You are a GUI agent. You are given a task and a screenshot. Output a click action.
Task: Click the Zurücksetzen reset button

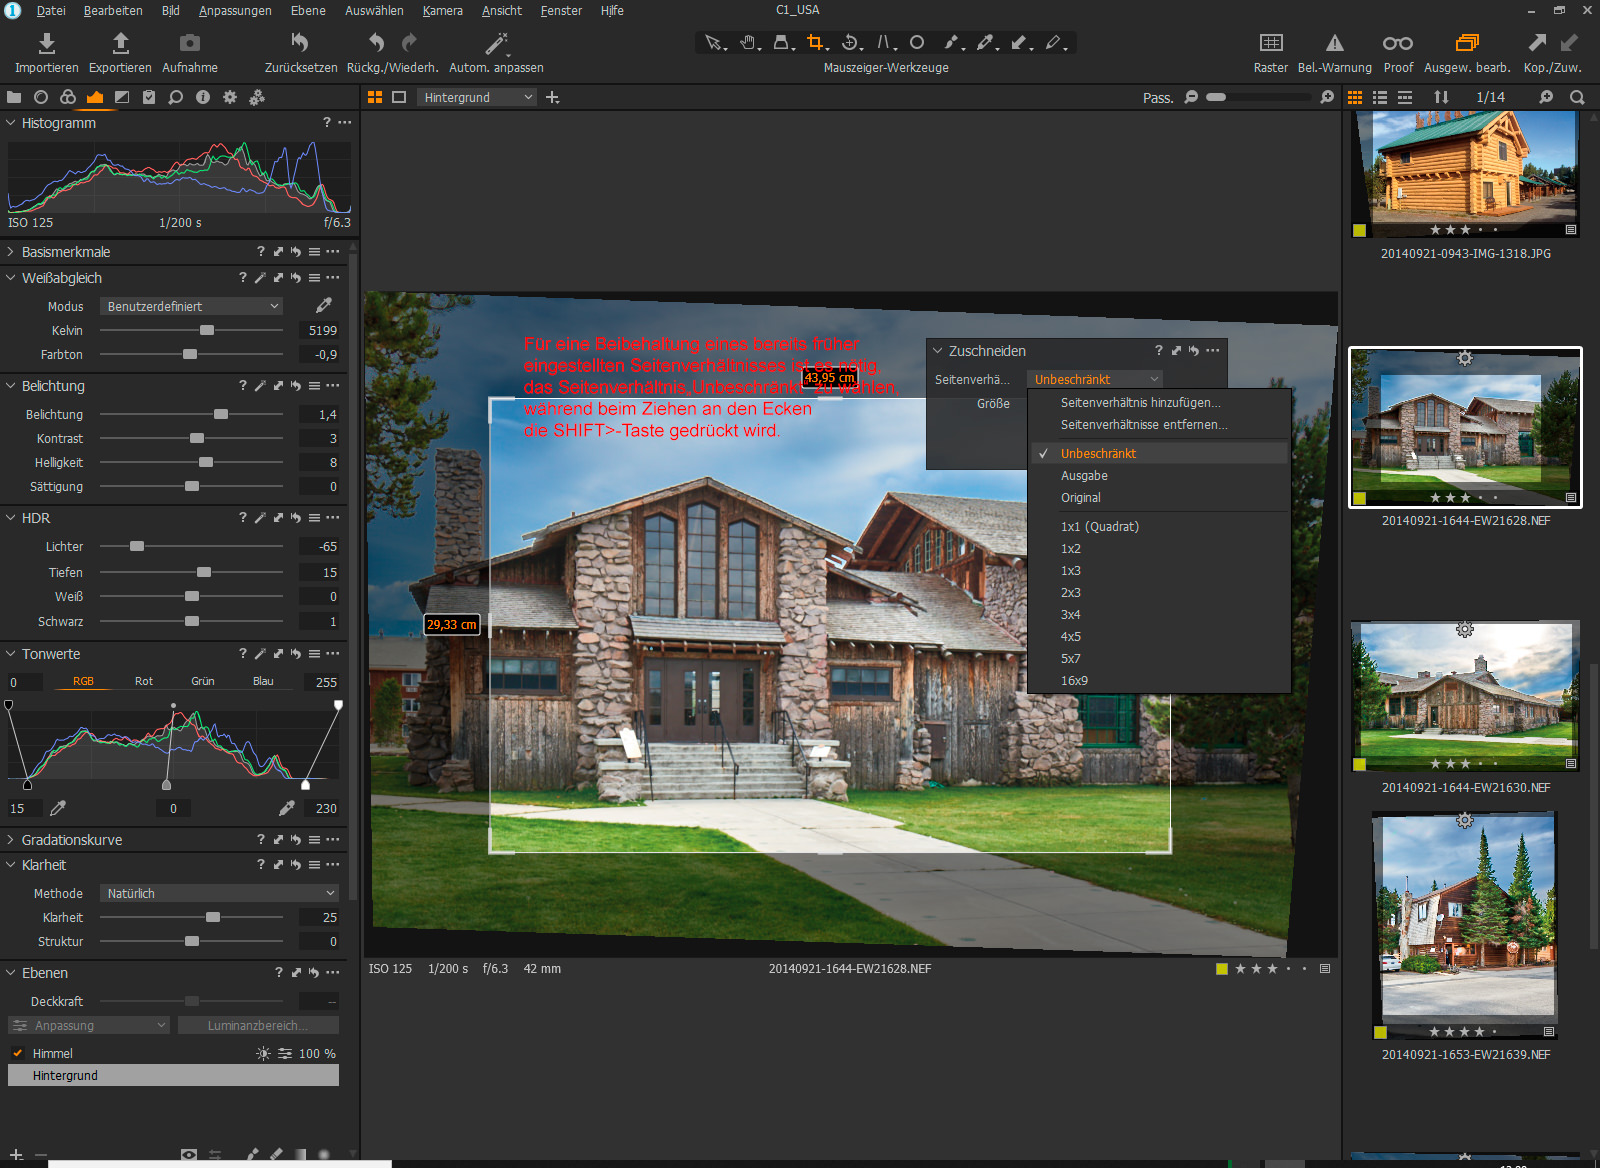(301, 53)
